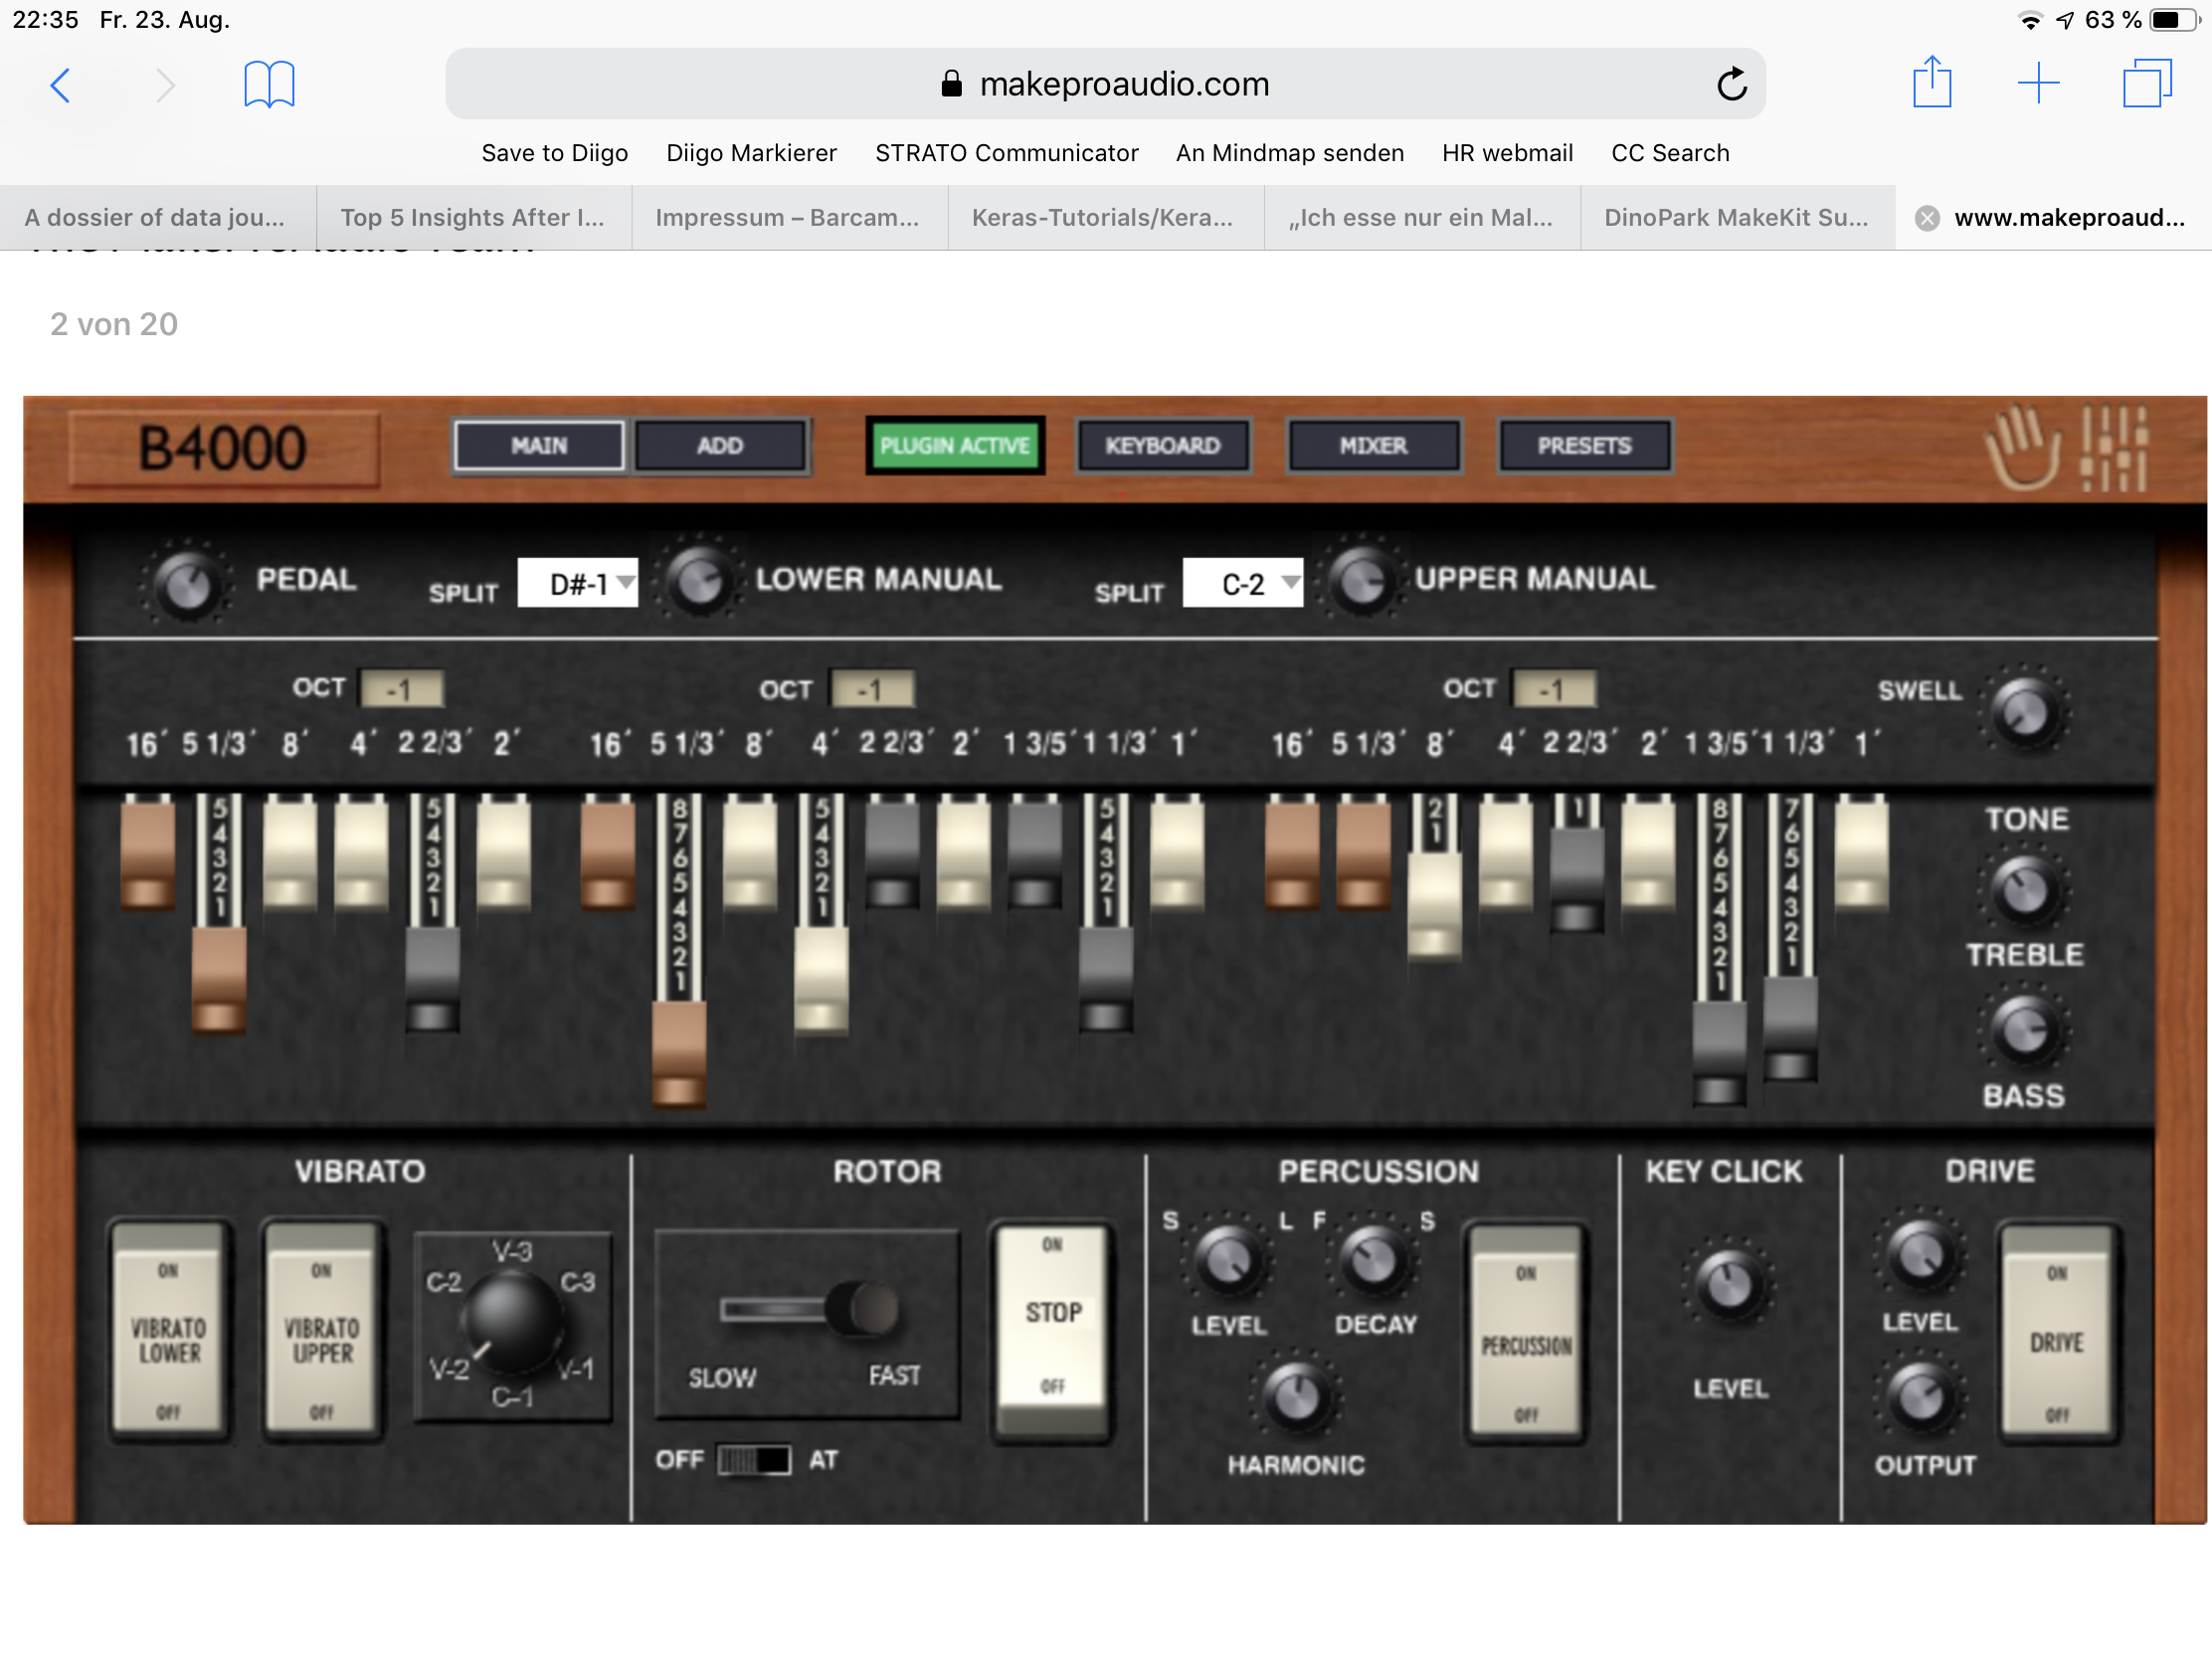Image resolution: width=2212 pixels, height=1659 pixels.
Task: Switch to 'Top 5 Insights After I...' tab
Action: tap(474, 218)
